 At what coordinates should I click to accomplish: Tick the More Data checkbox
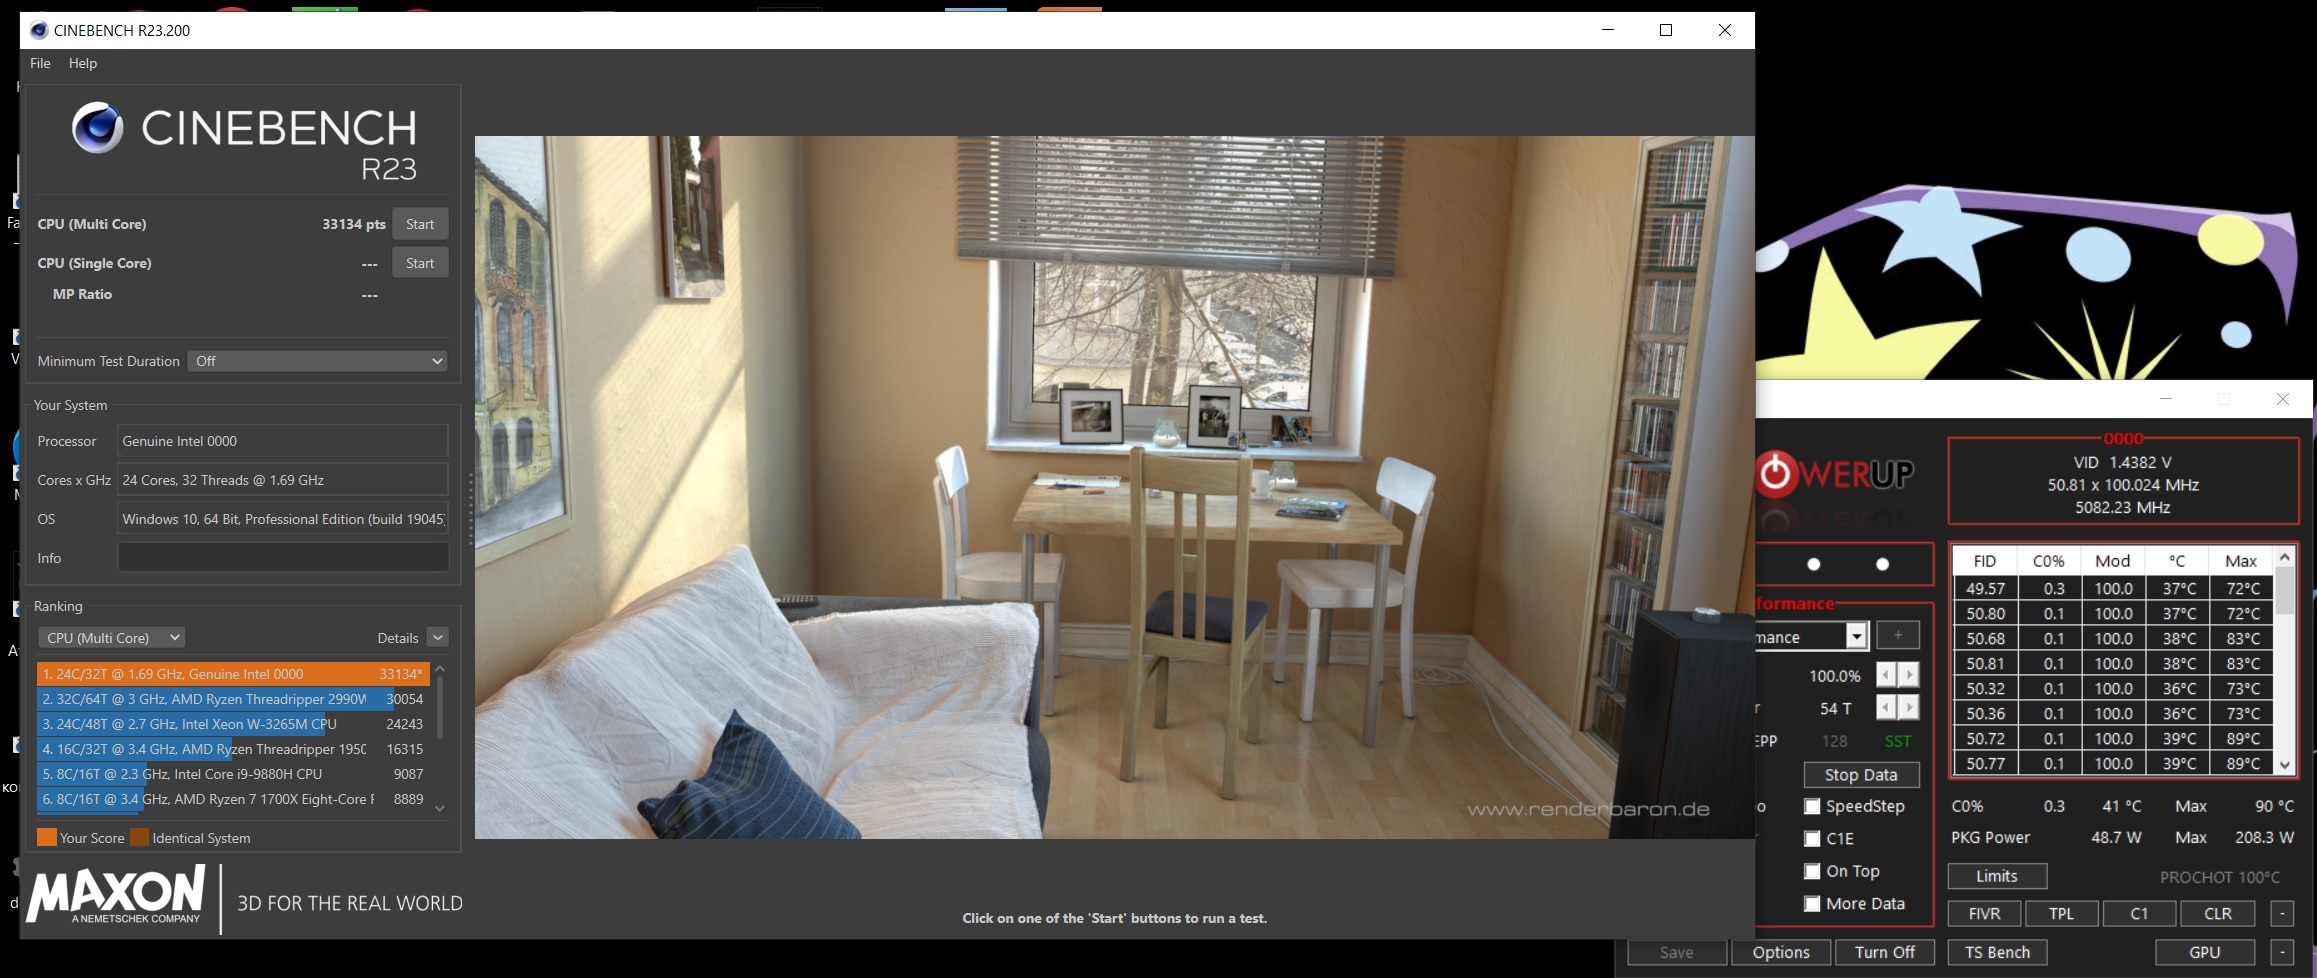[x=1812, y=904]
